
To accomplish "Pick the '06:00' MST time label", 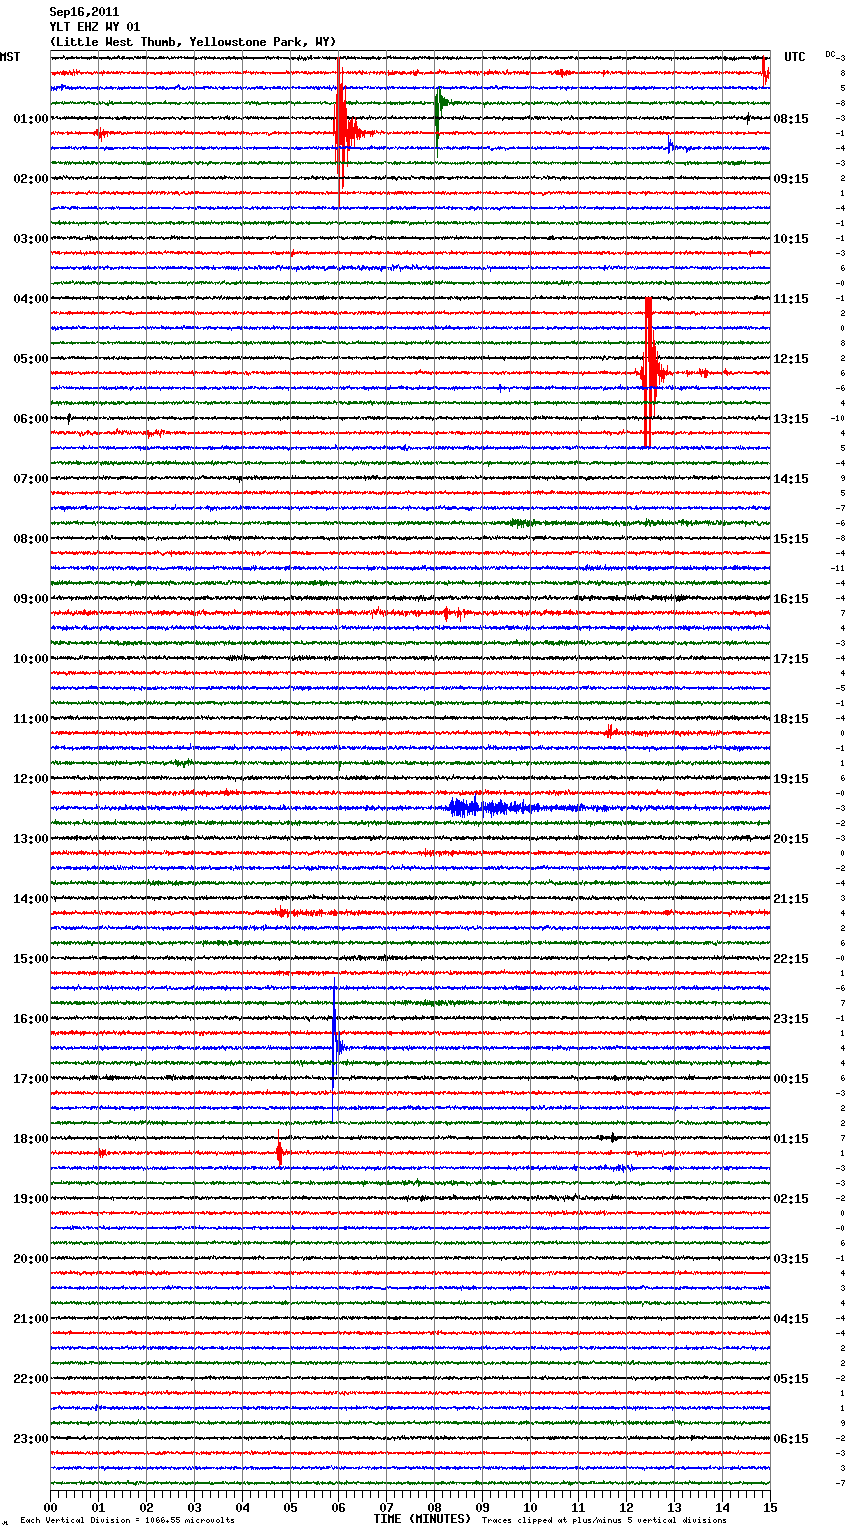I will (30, 419).
